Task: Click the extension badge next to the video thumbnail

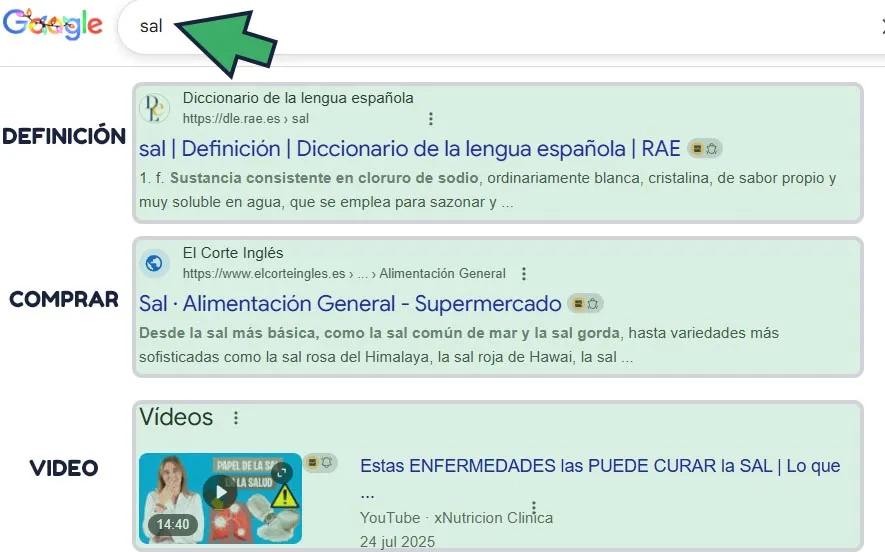Action: click(320, 463)
